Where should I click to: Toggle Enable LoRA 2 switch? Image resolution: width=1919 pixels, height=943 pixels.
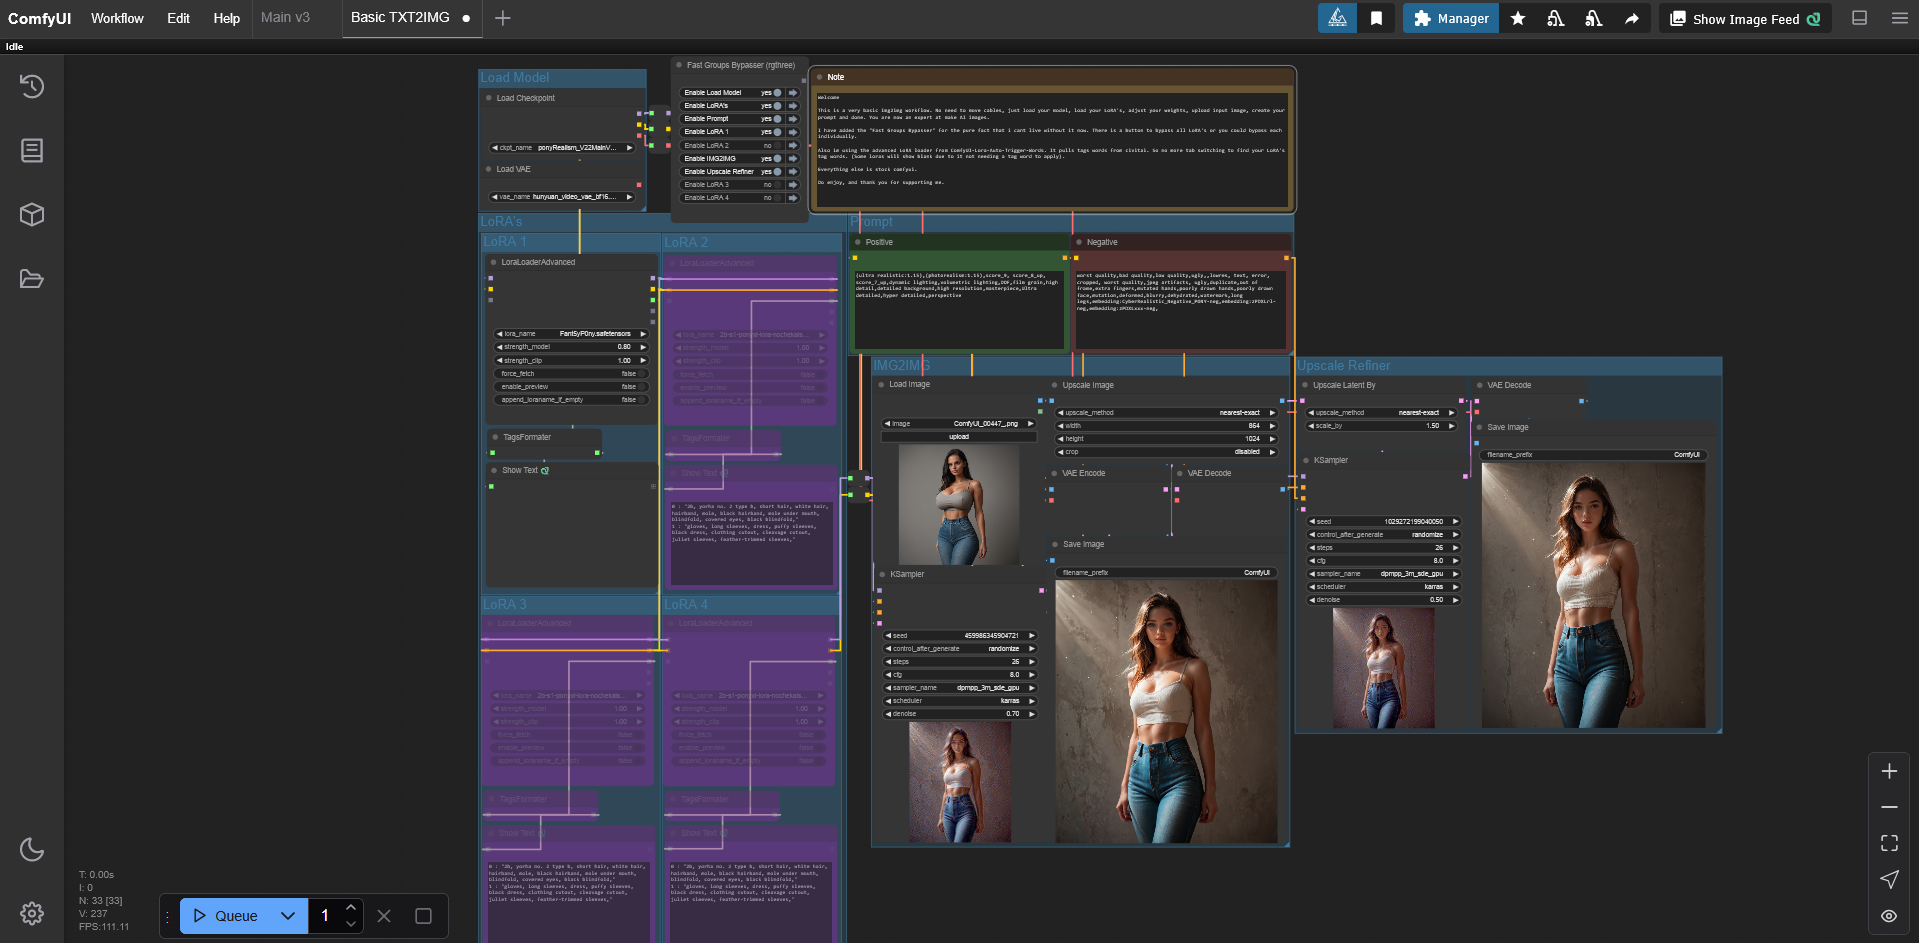pyautogui.click(x=777, y=146)
